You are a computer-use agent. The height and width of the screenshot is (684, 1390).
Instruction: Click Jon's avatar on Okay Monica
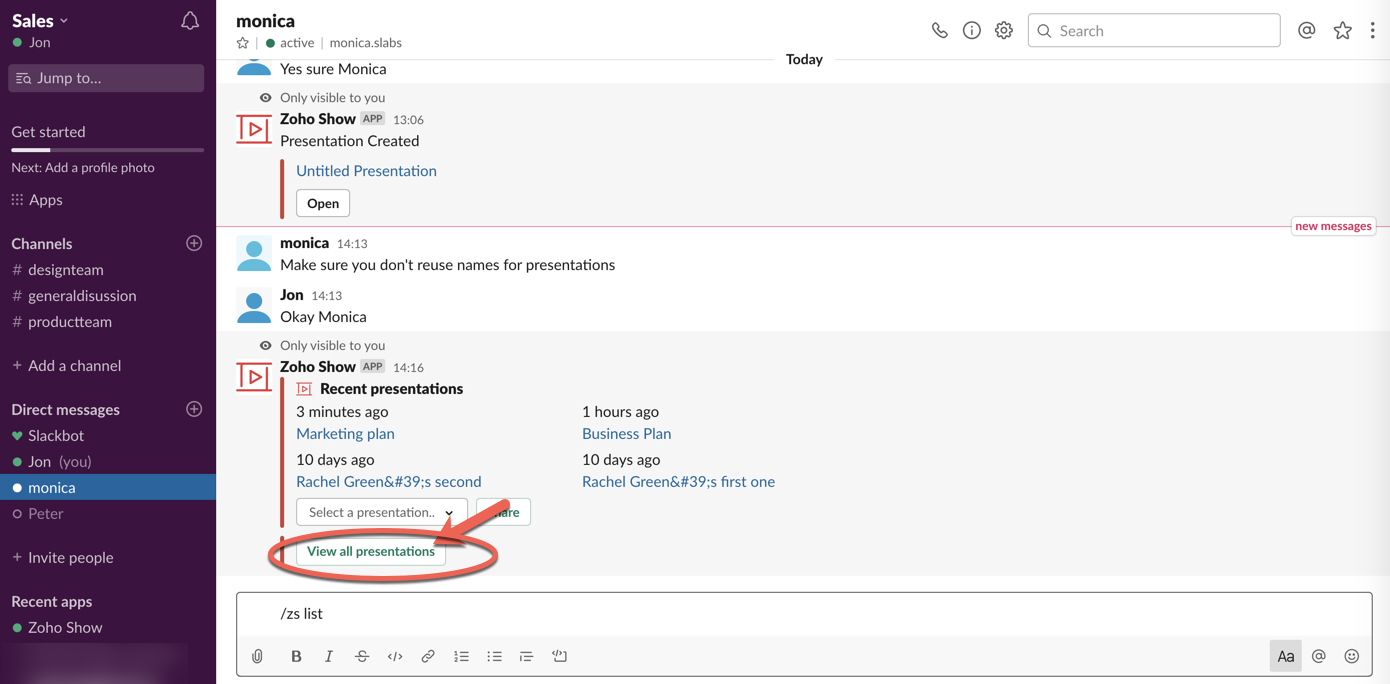click(x=254, y=306)
